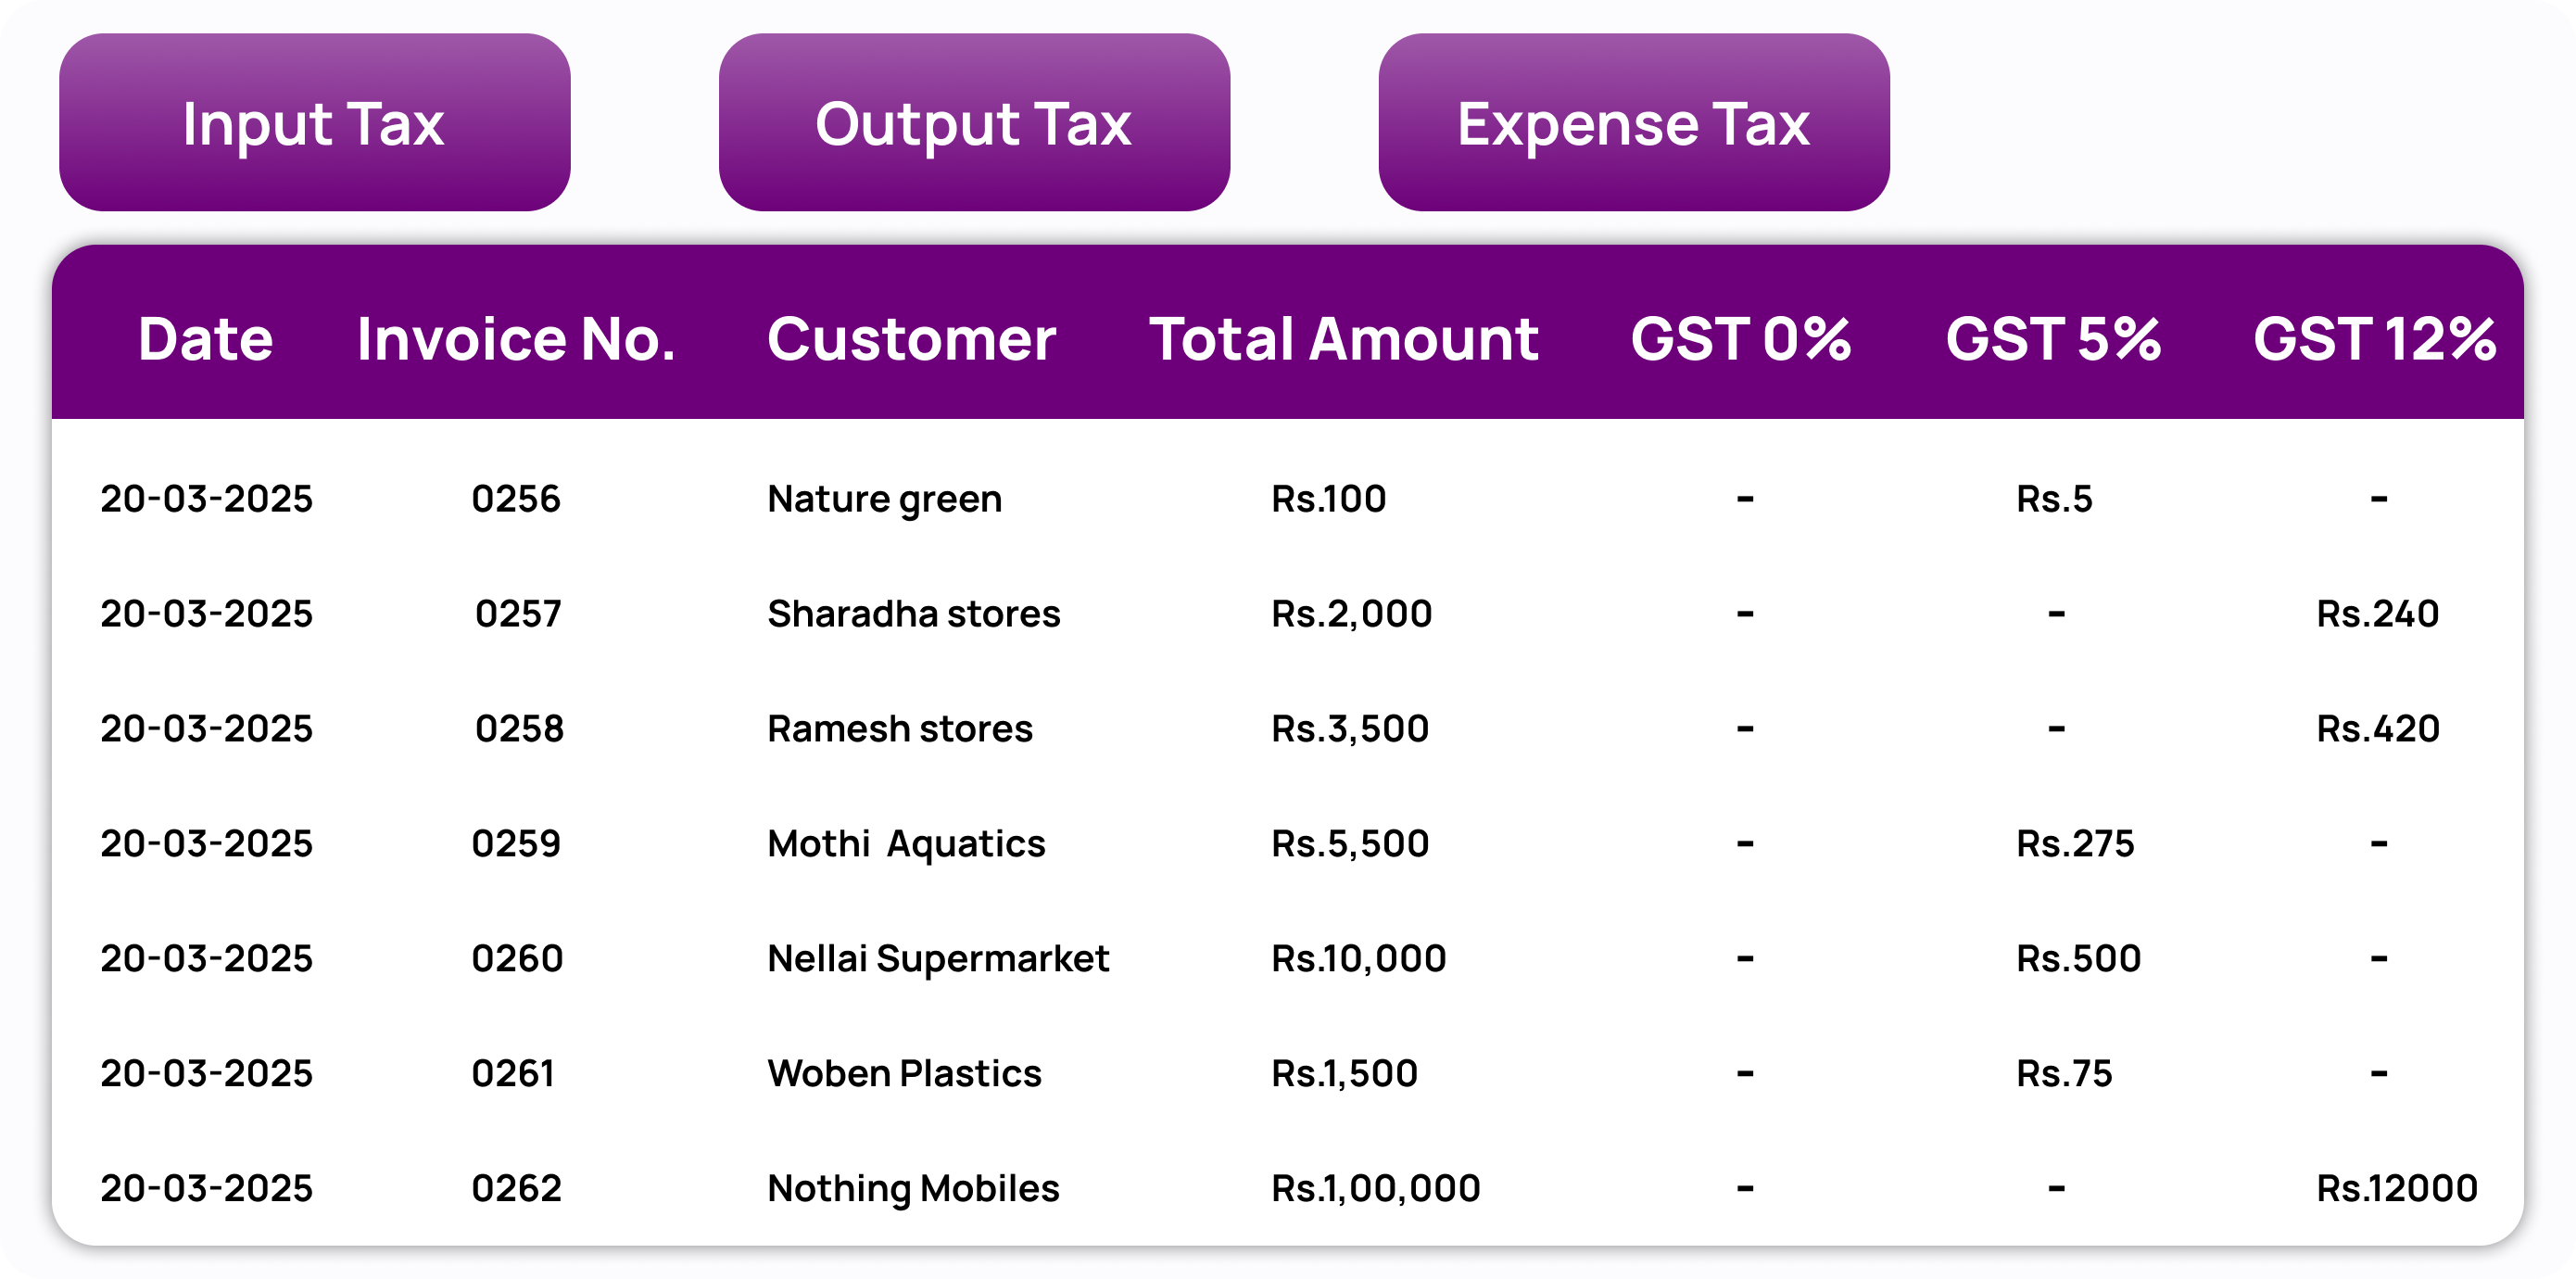This screenshot has height=1279, width=2576.
Task: Select the Sharadha stores customer row
Action: (x=1288, y=613)
